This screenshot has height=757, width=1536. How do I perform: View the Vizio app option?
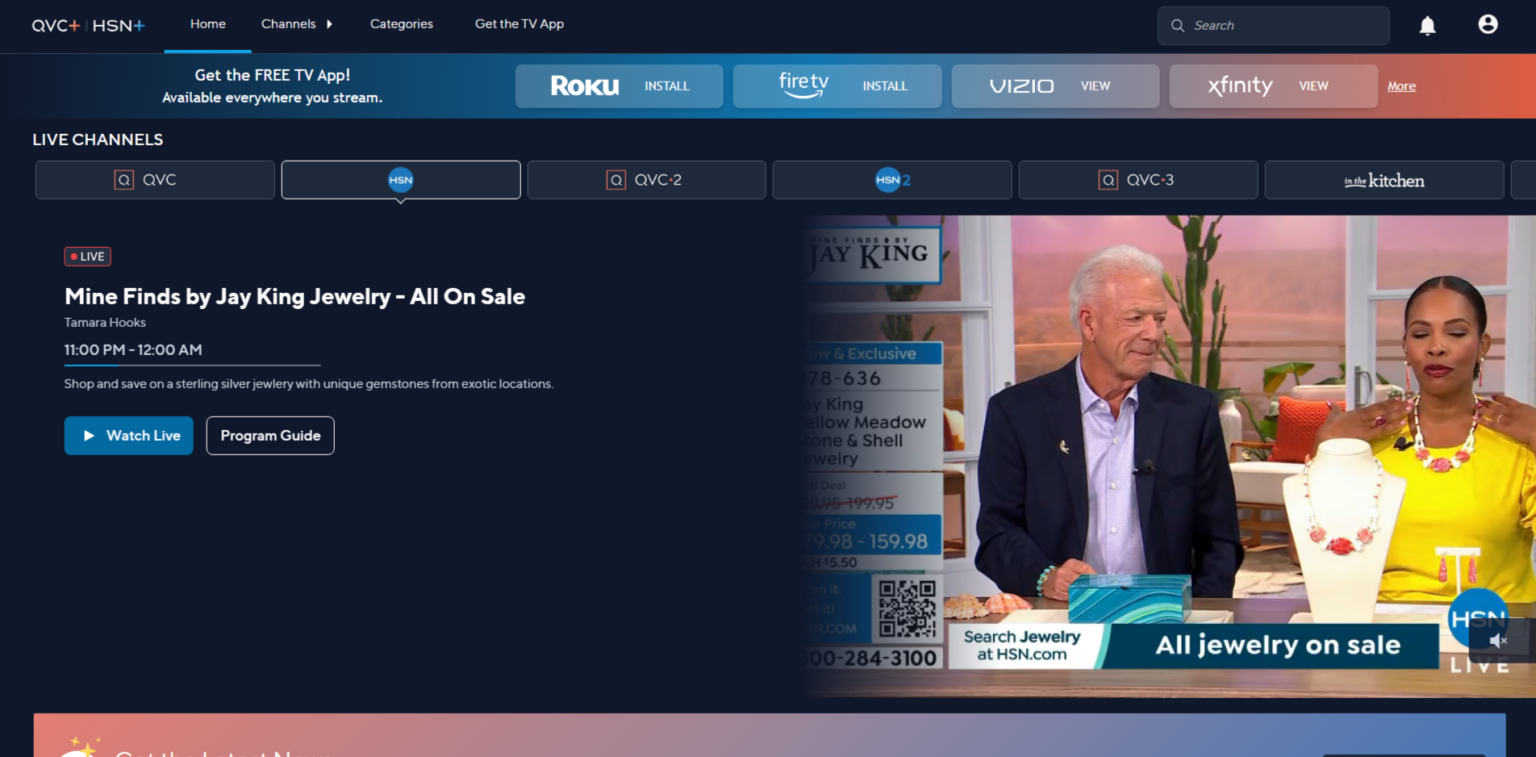click(x=1055, y=86)
